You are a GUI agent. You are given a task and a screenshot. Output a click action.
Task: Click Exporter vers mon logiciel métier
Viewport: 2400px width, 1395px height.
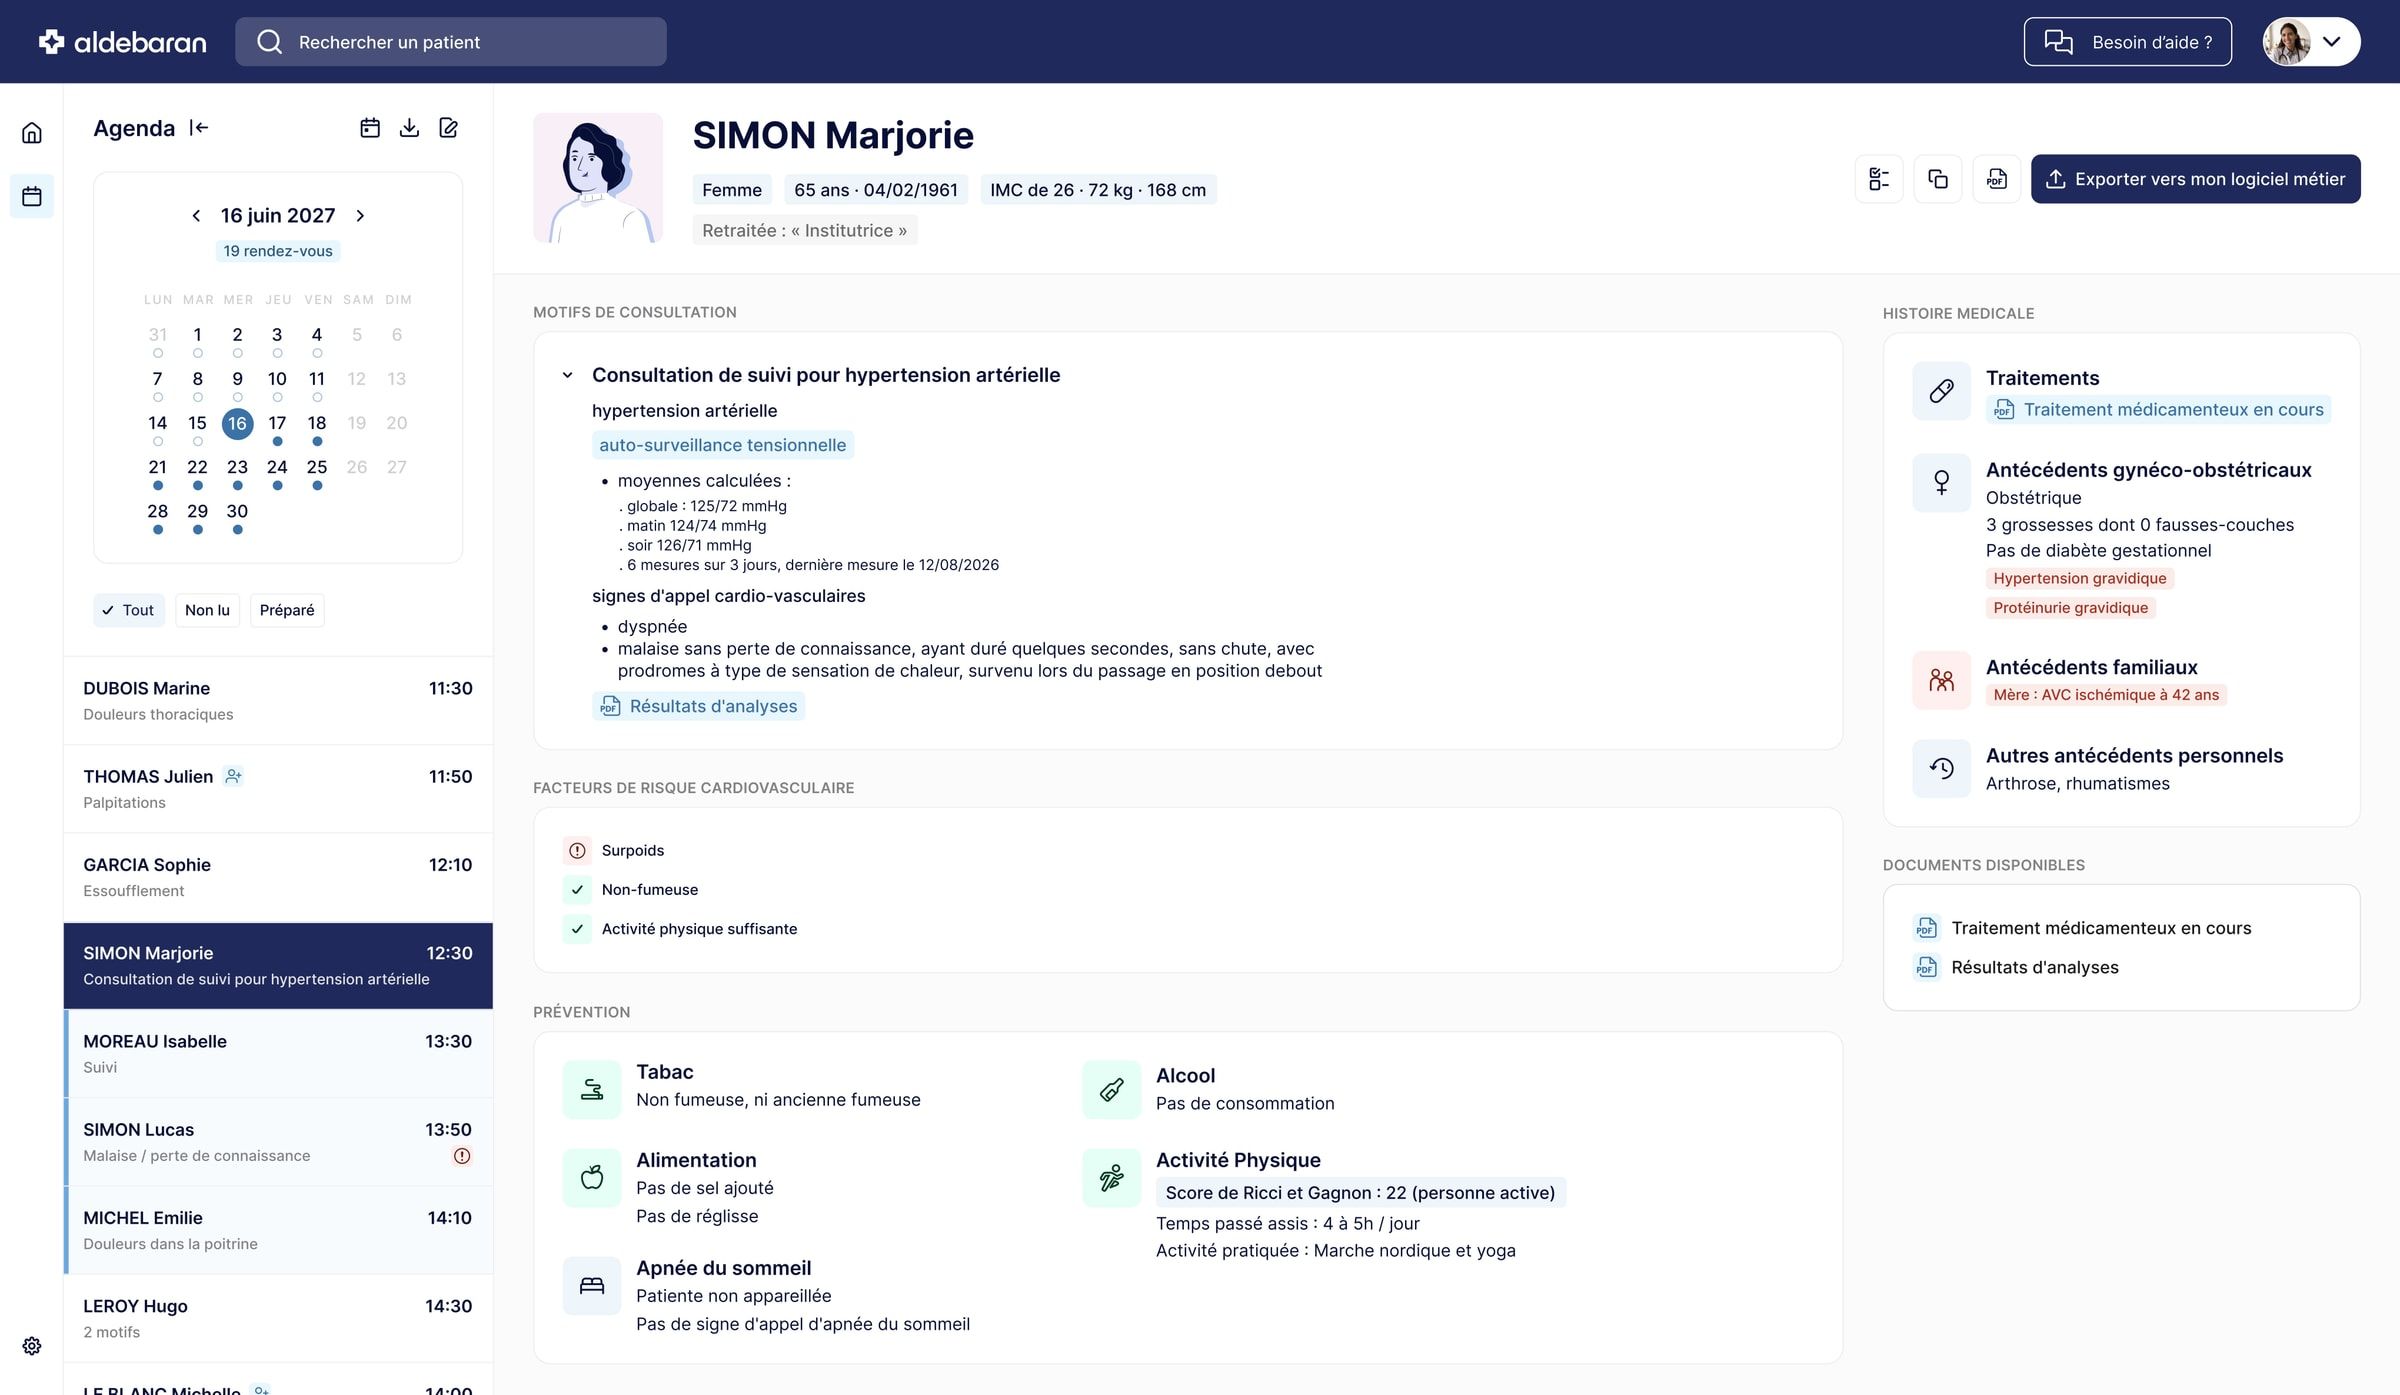coord(2196,179)
